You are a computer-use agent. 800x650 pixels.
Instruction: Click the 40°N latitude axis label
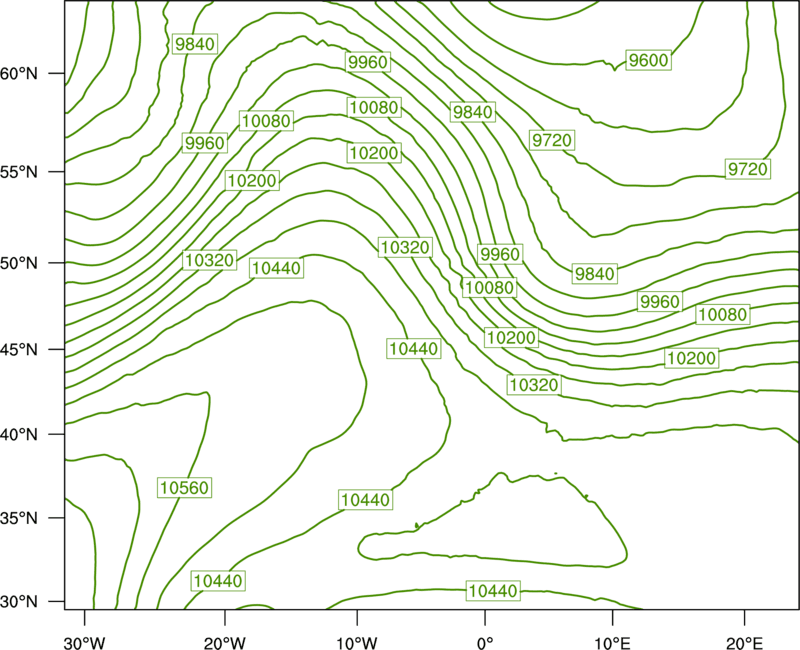pos(19,435)
